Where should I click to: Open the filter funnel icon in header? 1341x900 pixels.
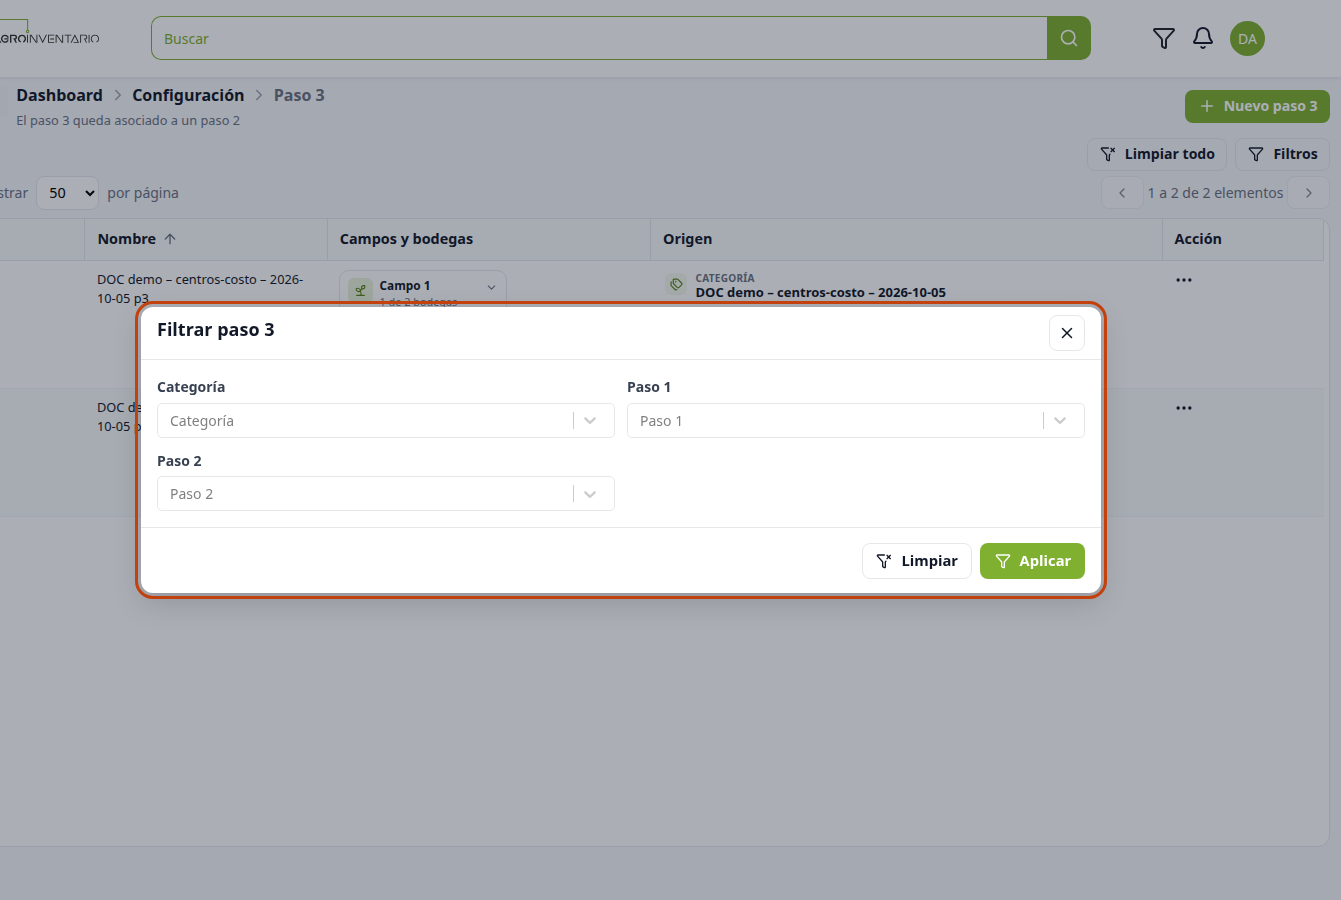coord(1164,39)
